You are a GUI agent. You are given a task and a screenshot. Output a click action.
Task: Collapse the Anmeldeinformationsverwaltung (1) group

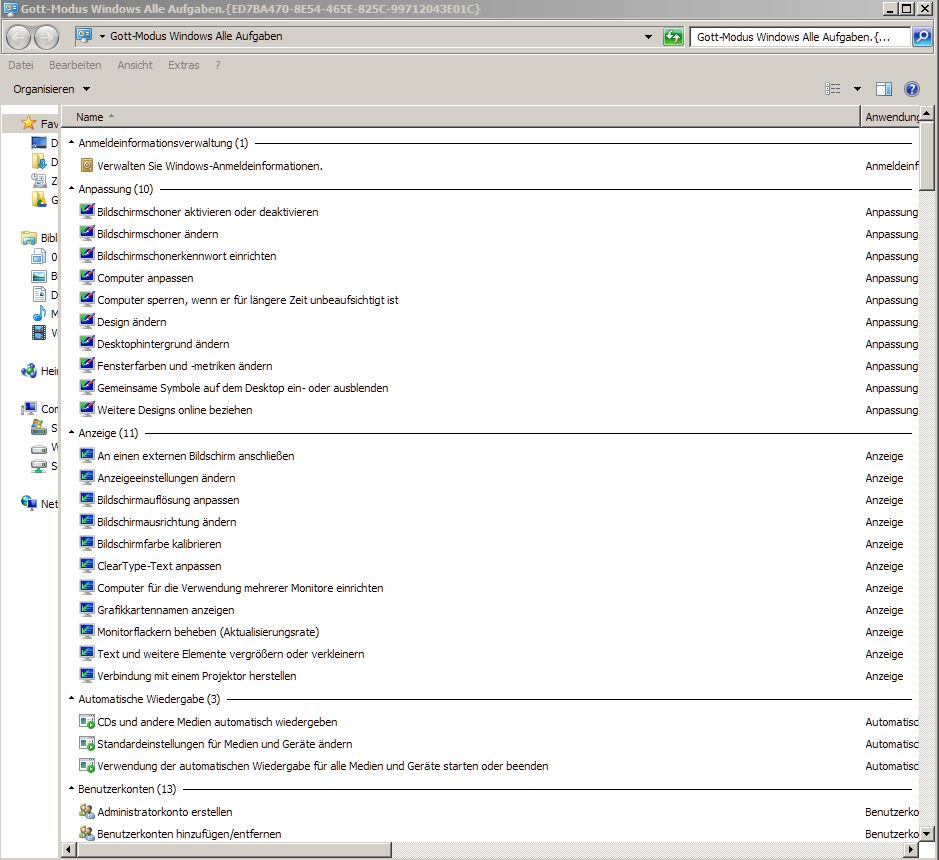[71, 143]
